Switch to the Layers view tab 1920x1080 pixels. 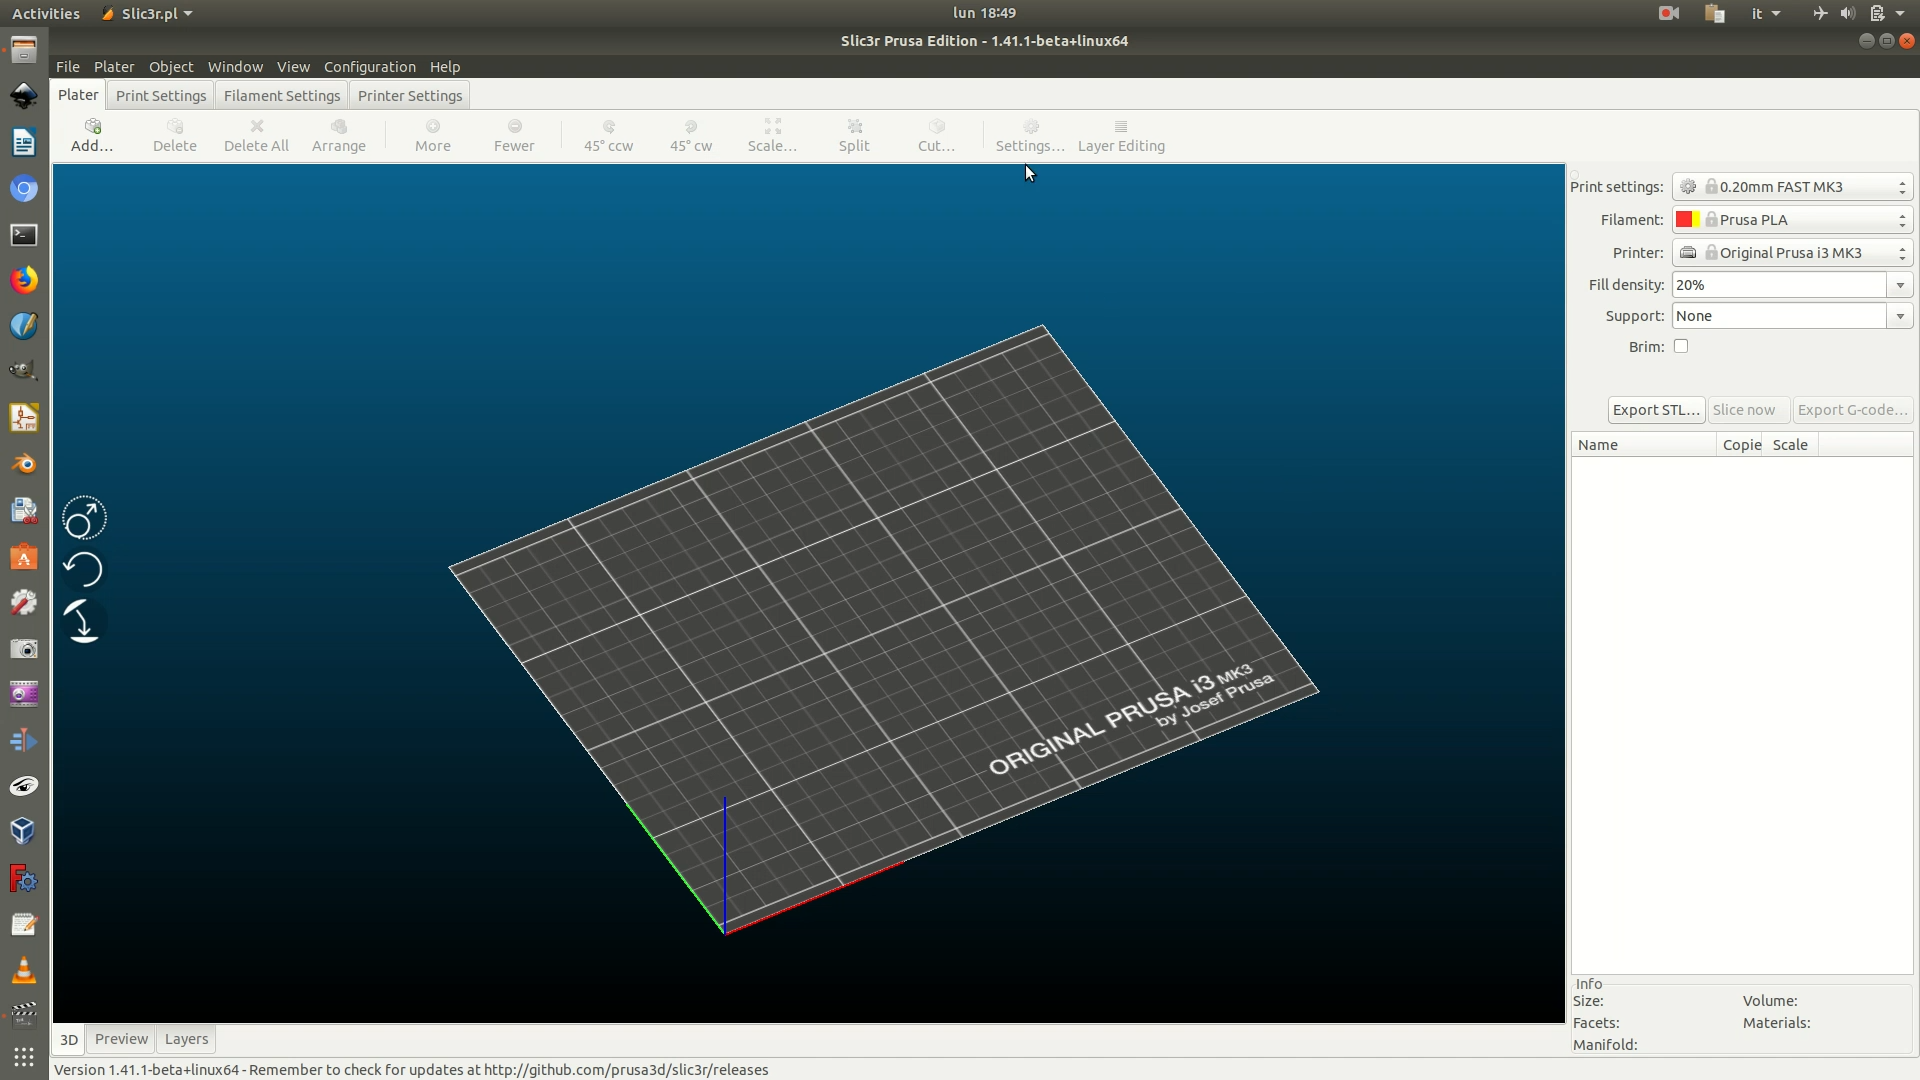(186, 1039)
